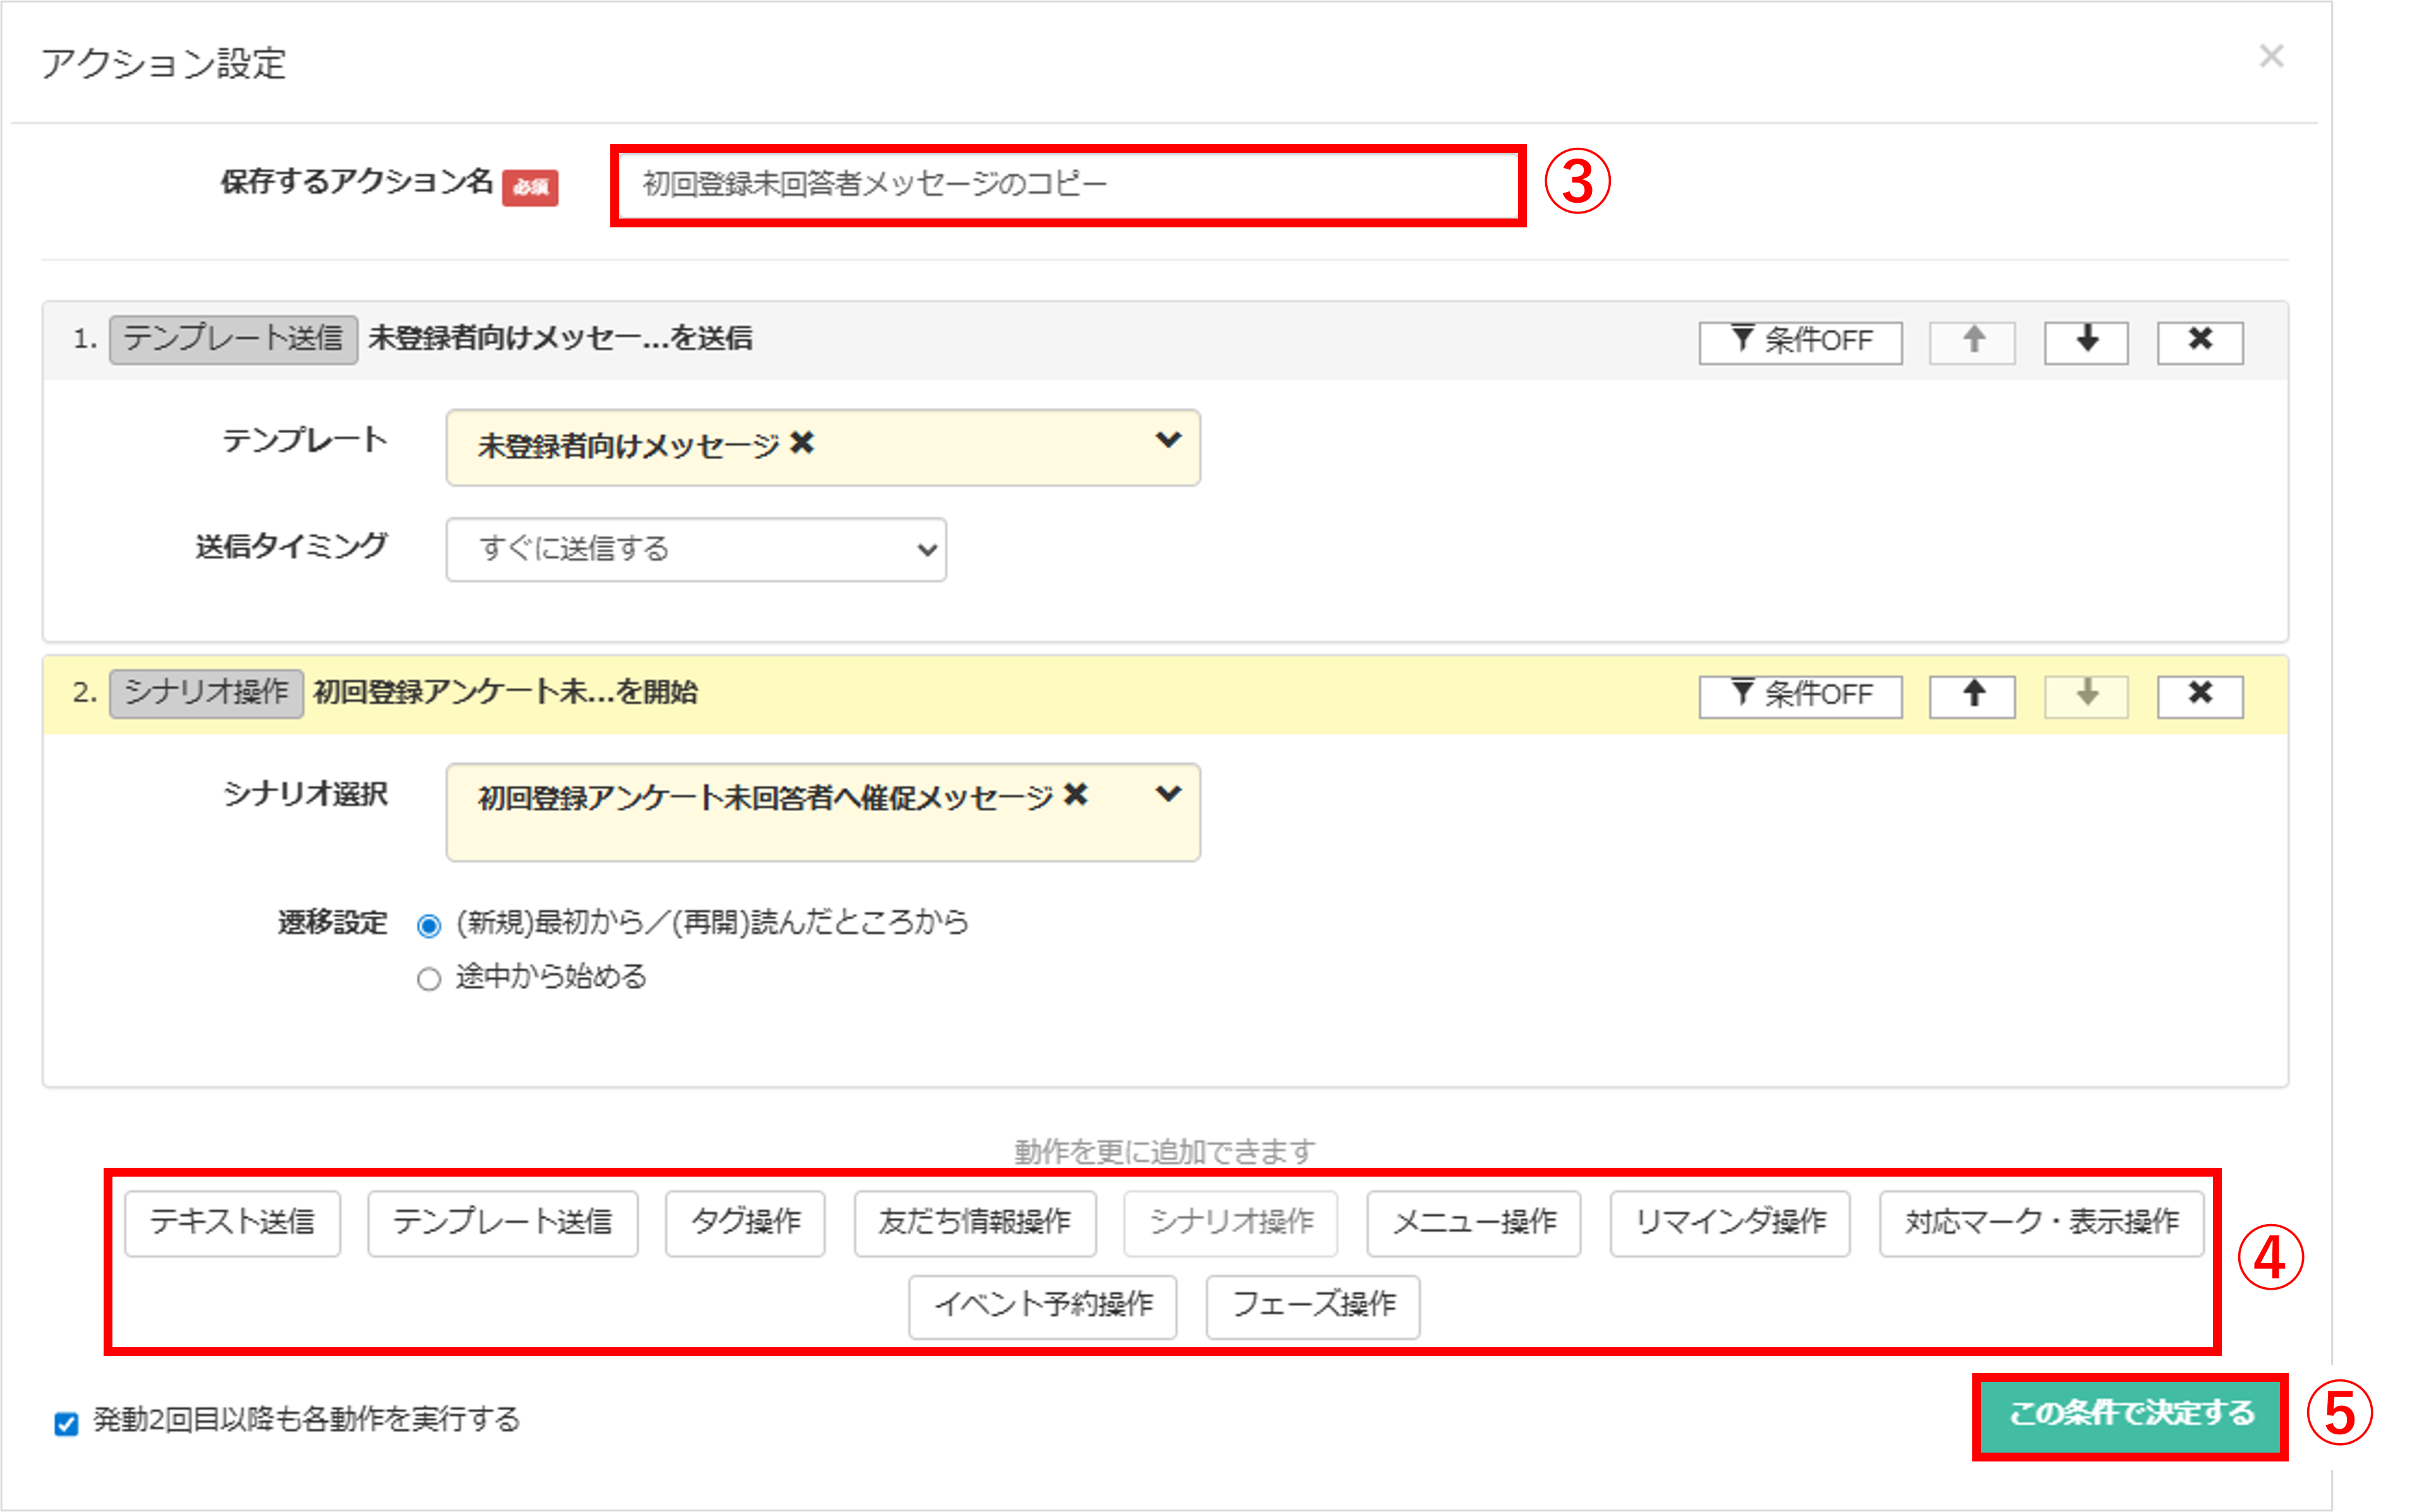Viewport: 2417px width, 1512px height.
Task: Add a フェーズ操作 action
Action: click(1312, 1306)
